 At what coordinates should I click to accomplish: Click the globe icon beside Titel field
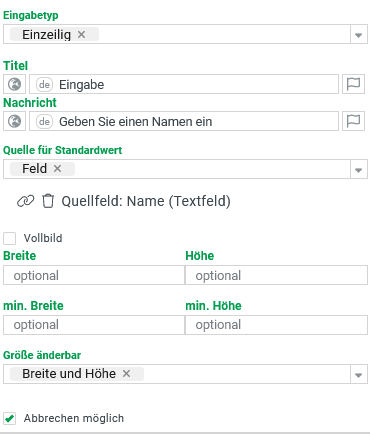14,84
